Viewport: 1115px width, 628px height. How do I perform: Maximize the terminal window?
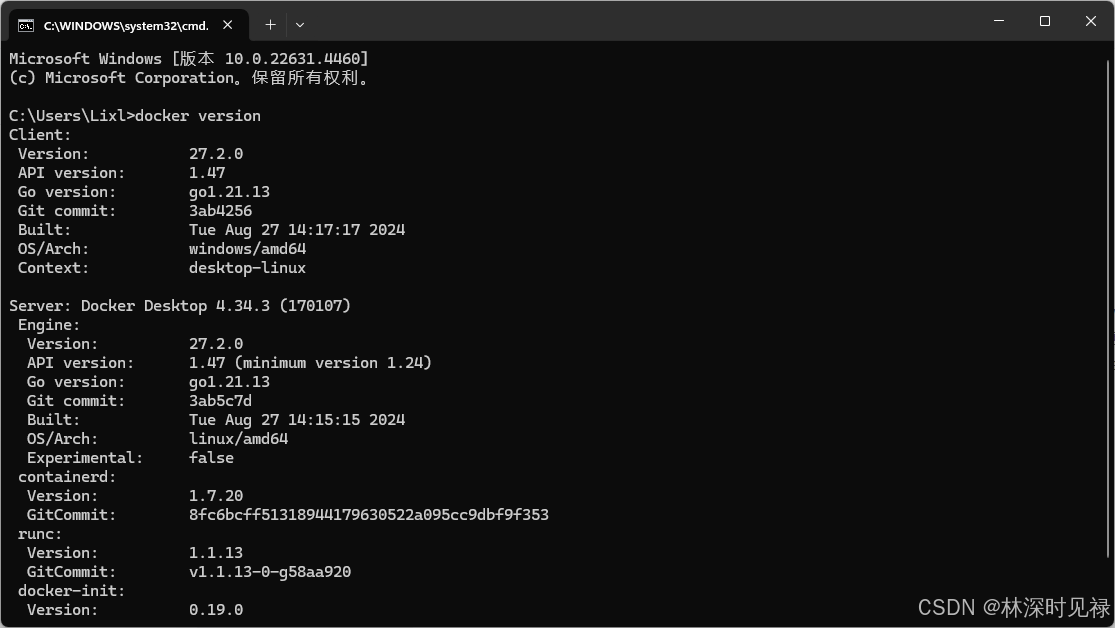[1045, 21]
